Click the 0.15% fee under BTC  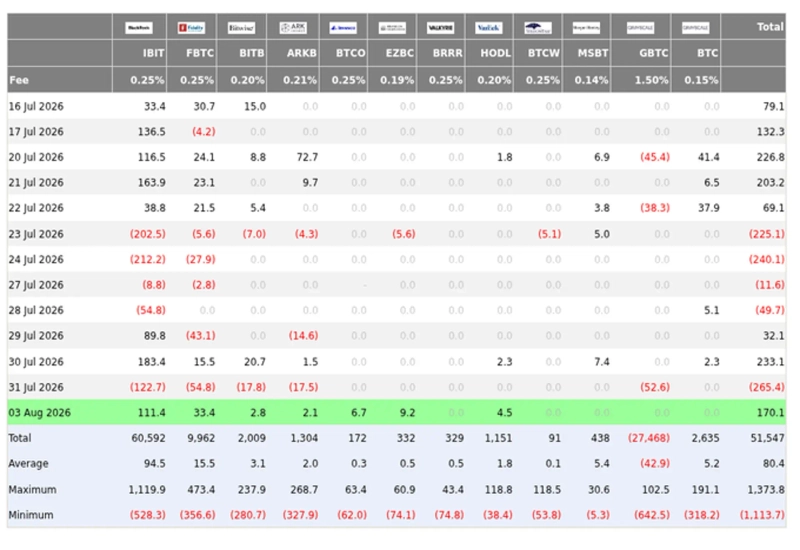[701, 80]
